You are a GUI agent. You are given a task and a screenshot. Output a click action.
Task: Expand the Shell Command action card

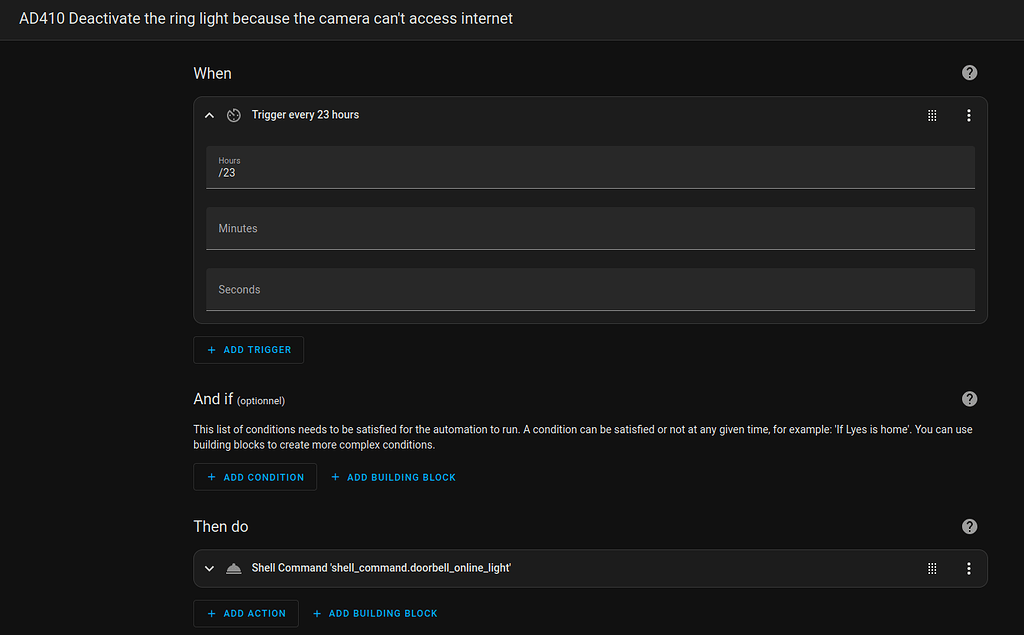[x=209, y=568]
